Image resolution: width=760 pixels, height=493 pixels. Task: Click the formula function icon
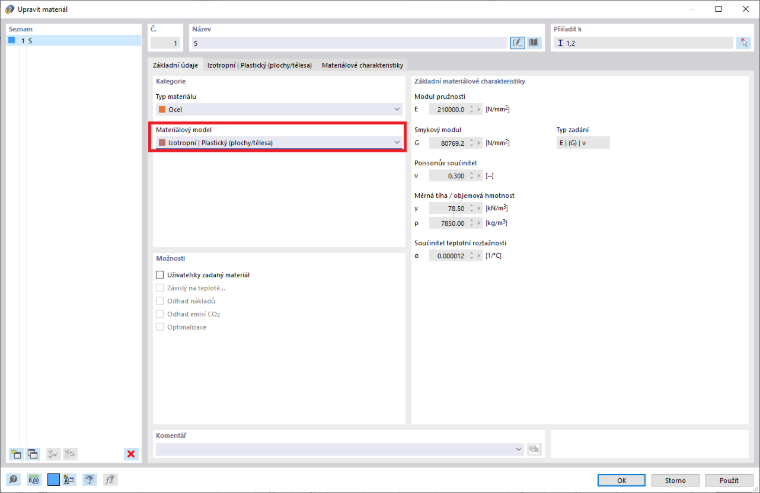click(x=110, y=479)
